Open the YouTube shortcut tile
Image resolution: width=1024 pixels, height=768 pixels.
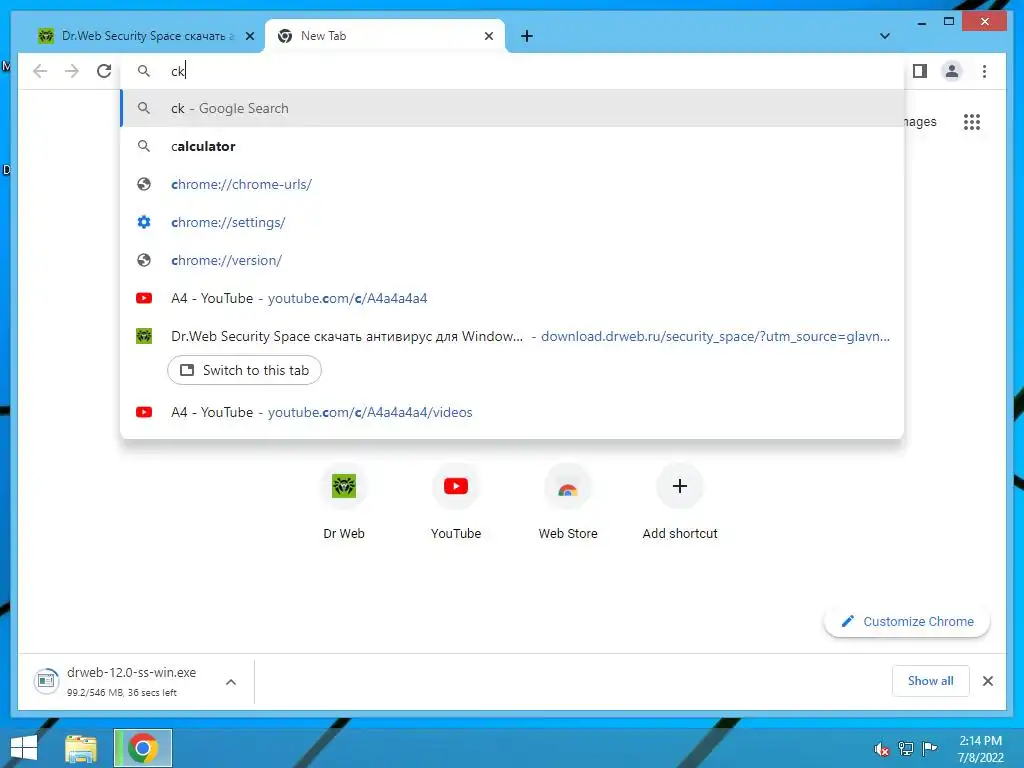(x=456, y=502)
